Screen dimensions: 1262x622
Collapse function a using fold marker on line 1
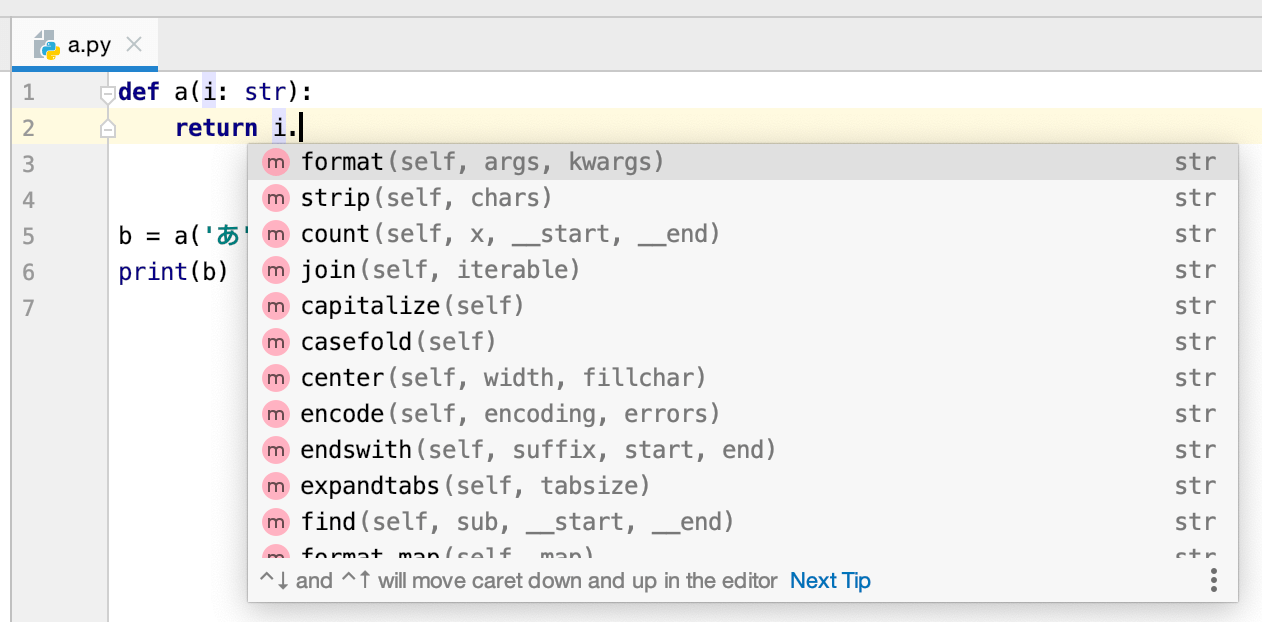108,93
